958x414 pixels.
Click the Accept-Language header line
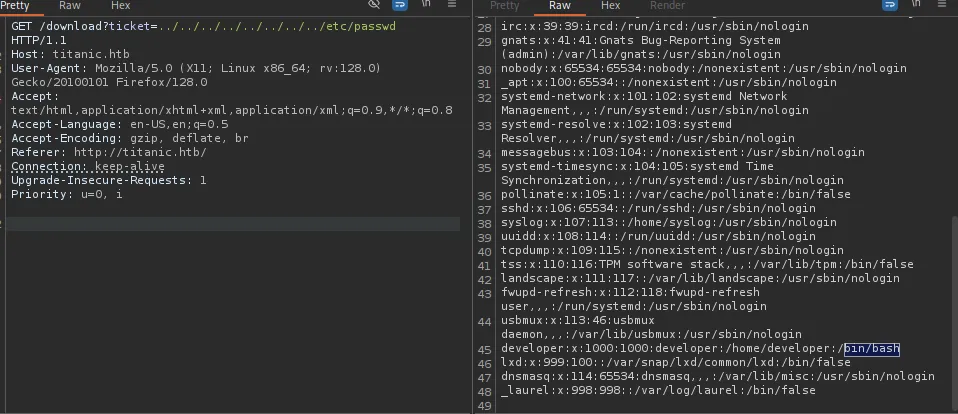tap(120, 125)
